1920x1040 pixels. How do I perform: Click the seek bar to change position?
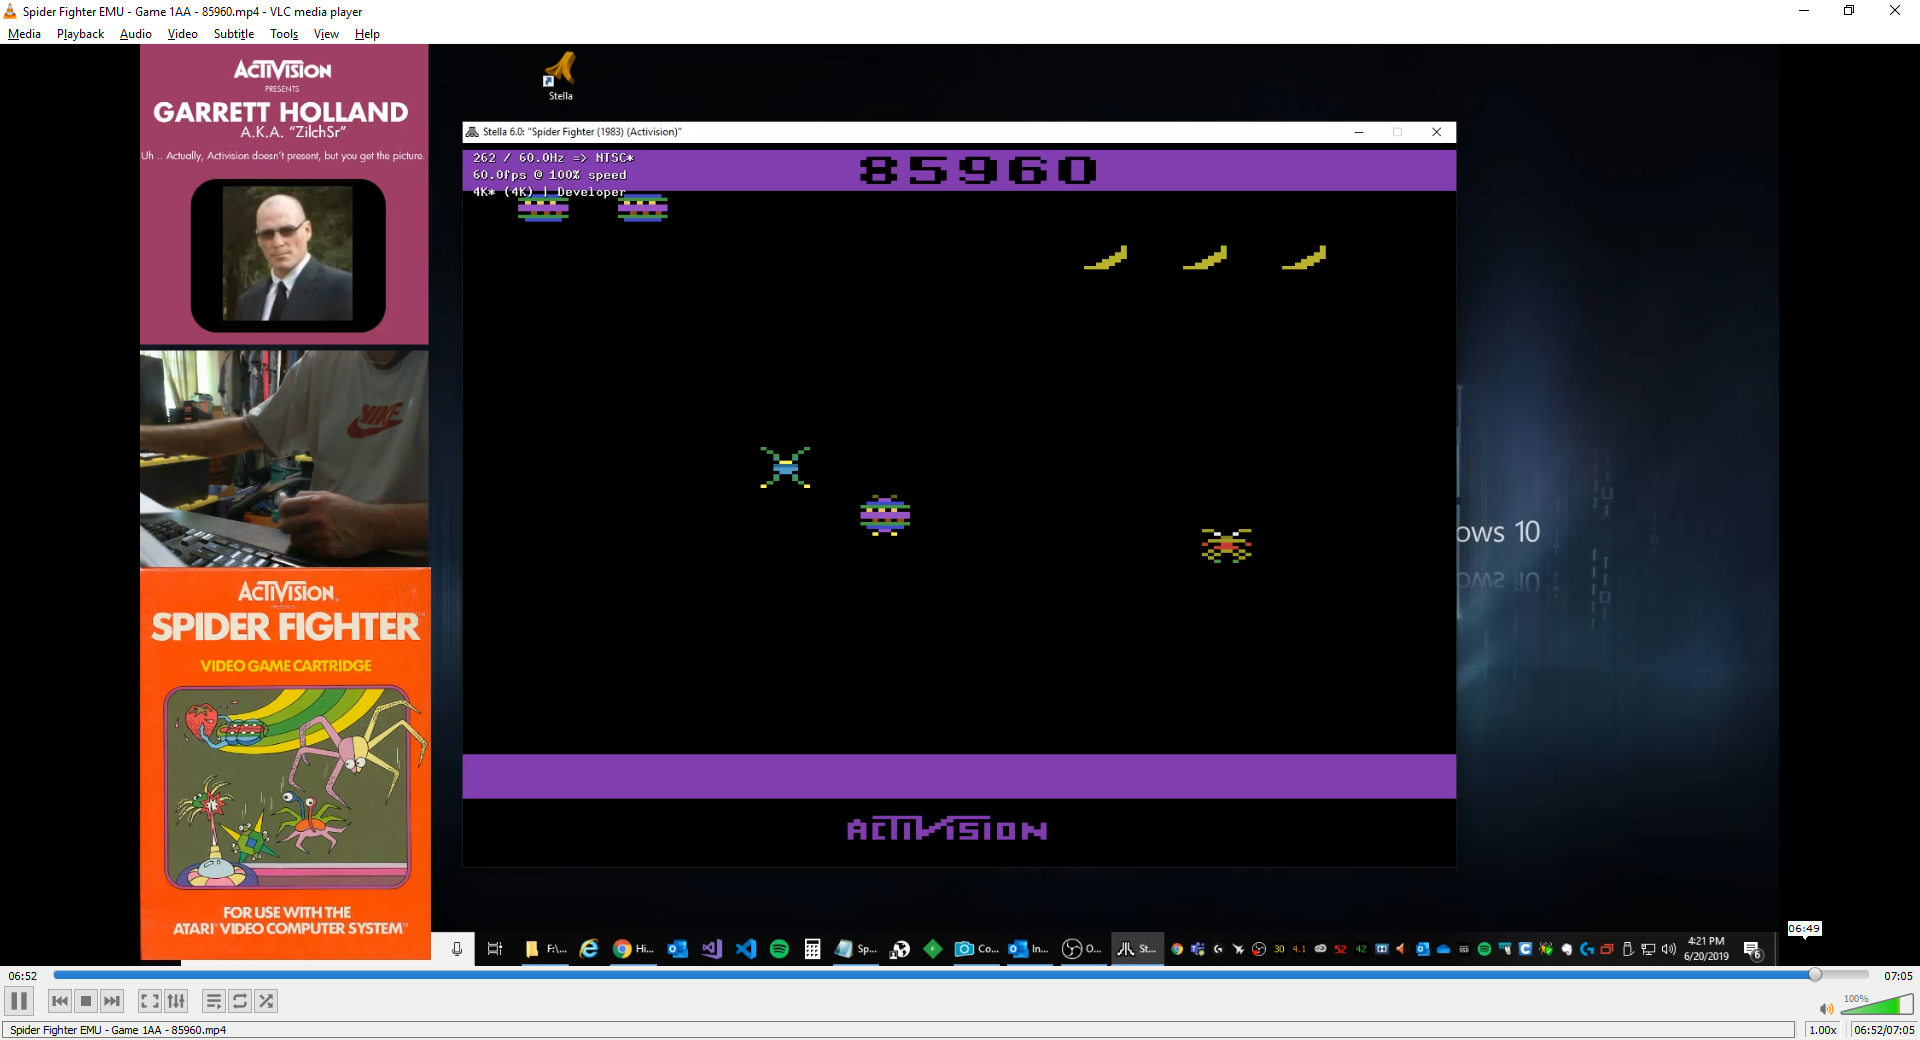point(960,975)
